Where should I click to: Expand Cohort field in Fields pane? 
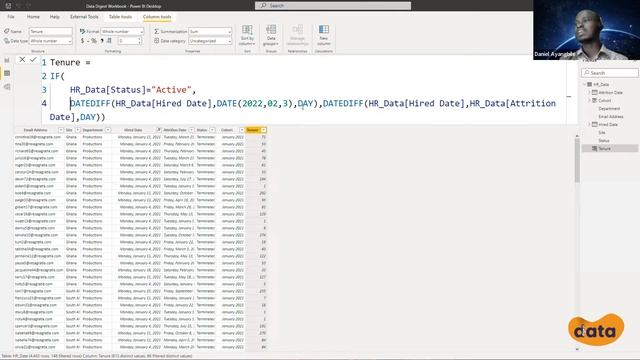[589, 100]
